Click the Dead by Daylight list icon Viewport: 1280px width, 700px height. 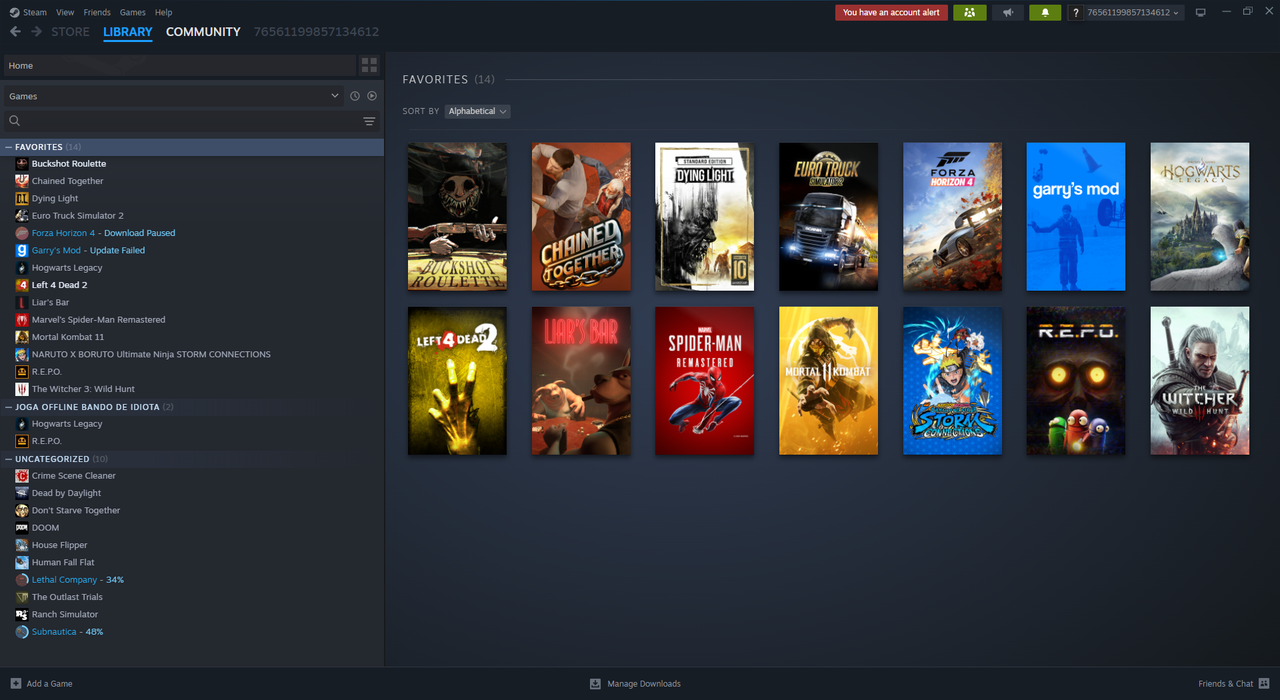coord(22,493)
